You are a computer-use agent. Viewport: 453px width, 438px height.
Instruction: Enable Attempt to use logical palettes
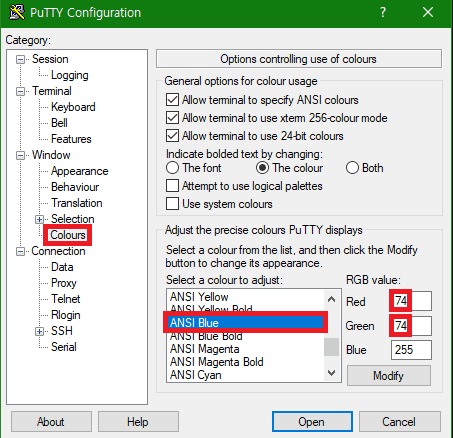172,186
